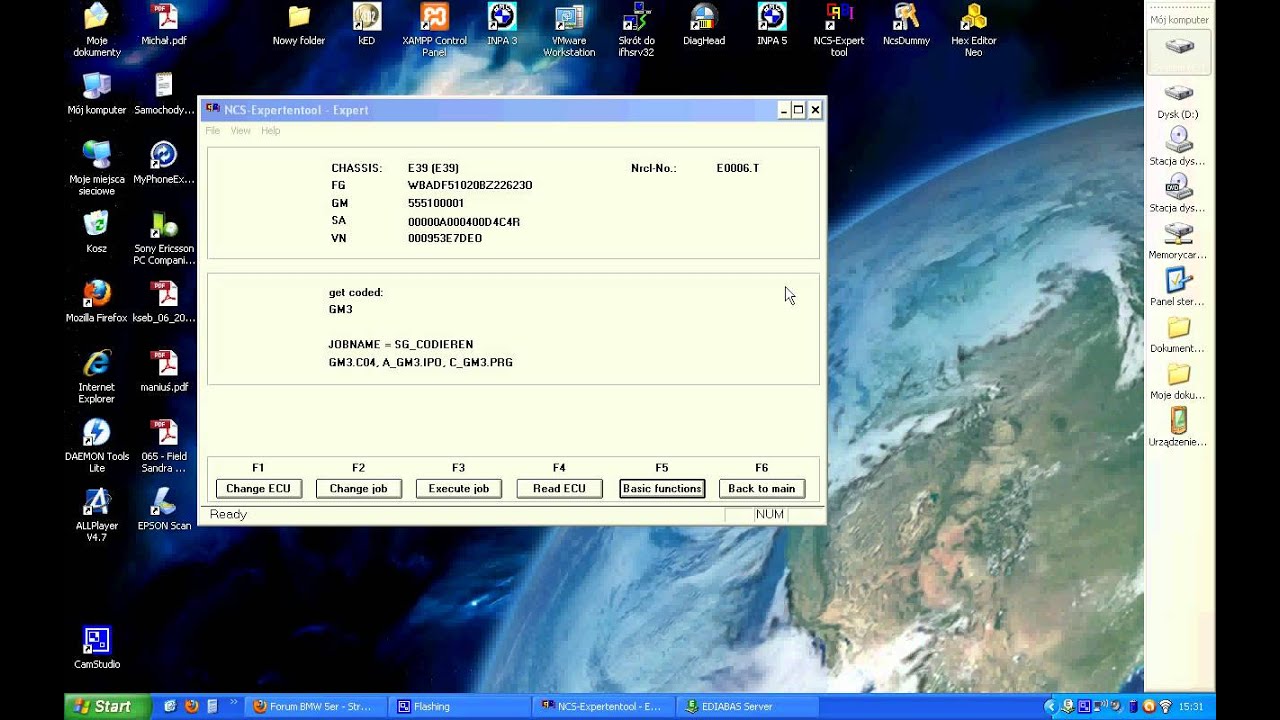Switch to EDIABAS Server taskbar window
This screenshot has height=720, width=1280.
click(747, 706)
